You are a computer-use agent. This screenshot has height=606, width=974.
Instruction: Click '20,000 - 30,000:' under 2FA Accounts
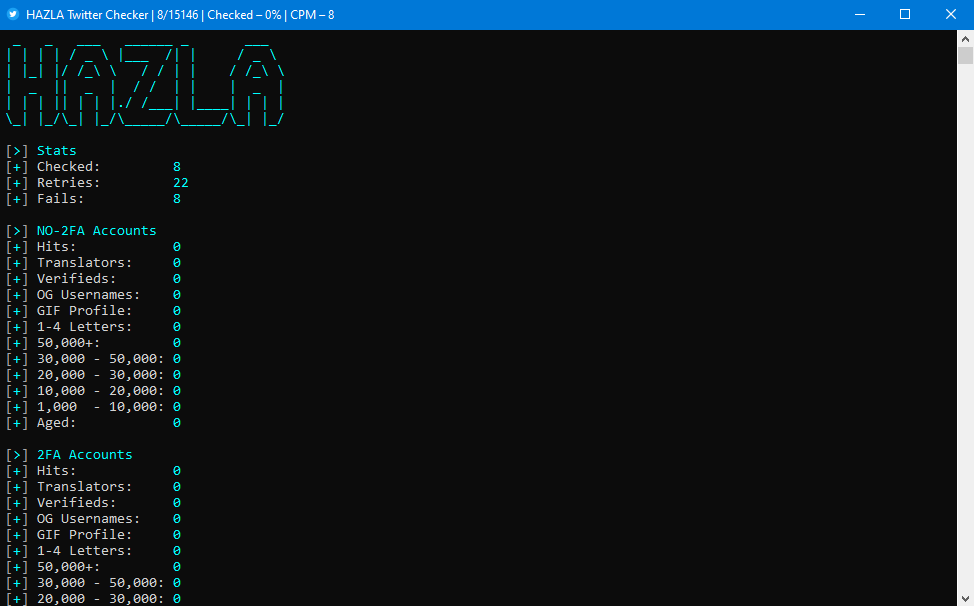click(101, 599)
